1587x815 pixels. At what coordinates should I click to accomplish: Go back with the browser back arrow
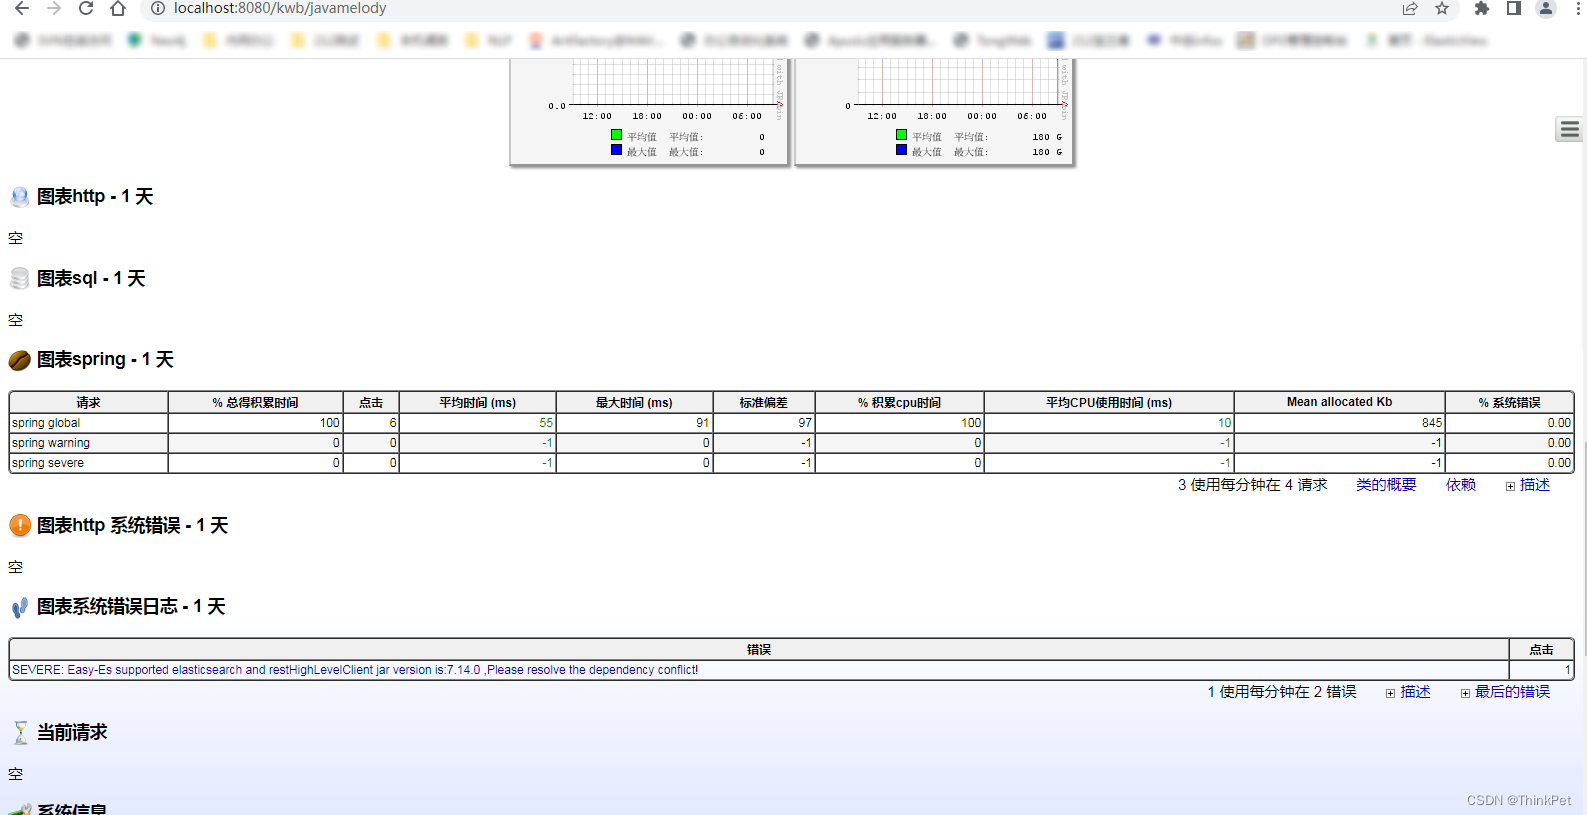tap(22, 8)
